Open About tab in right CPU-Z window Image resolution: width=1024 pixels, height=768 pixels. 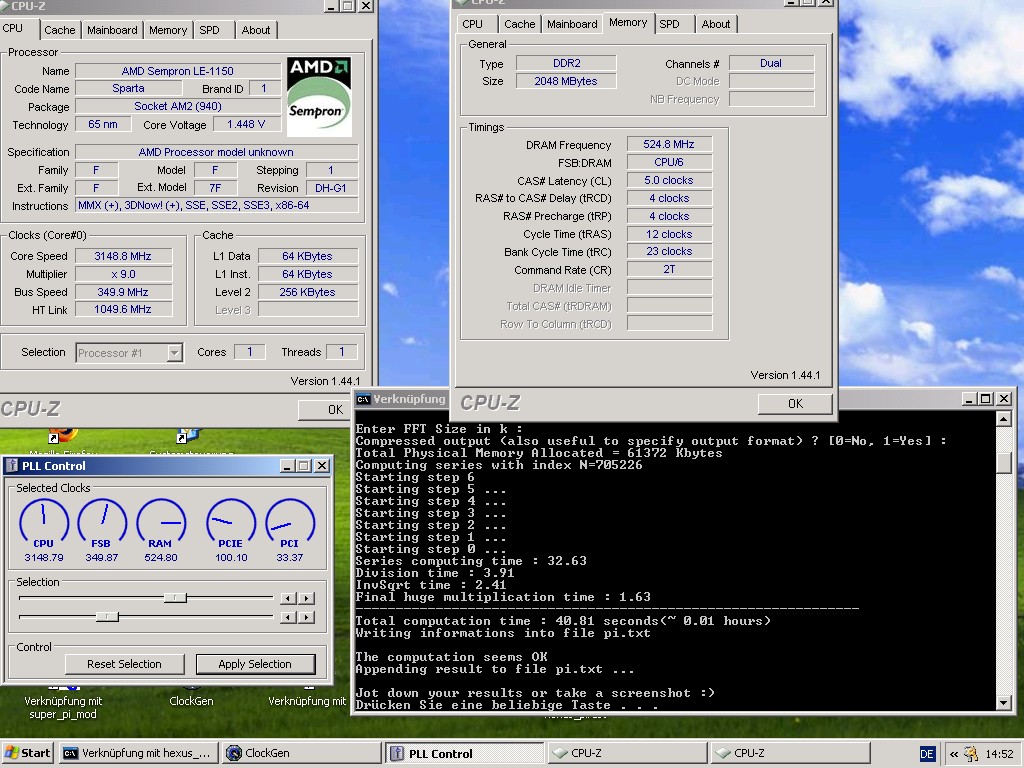716,24
